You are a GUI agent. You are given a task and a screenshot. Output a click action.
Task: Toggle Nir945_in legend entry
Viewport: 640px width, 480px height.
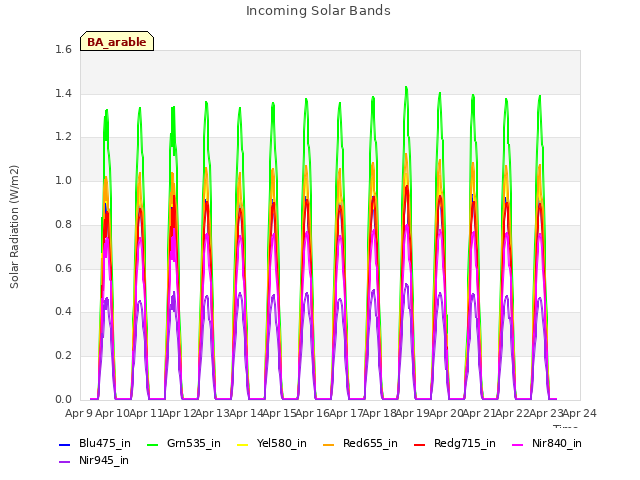click(x=94, y=461)
